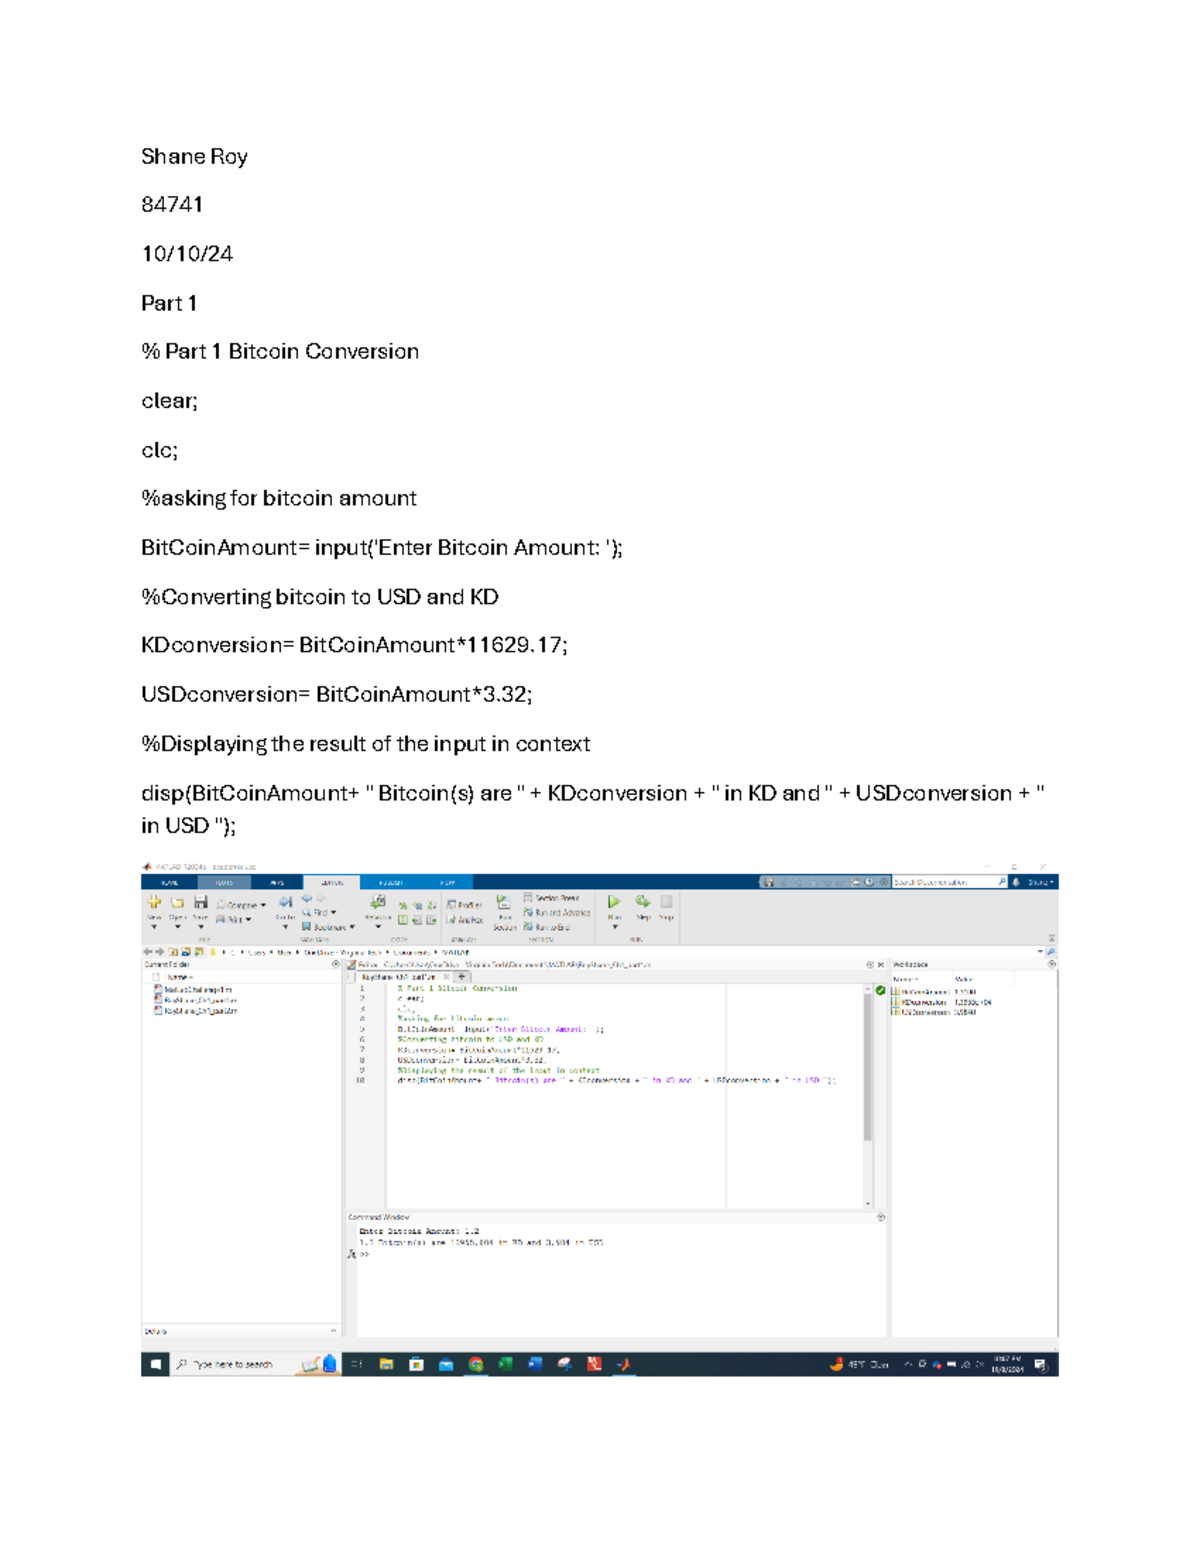The height and width of the screenshot is (1553, 1200).
Task: Click the Word icon on taskbar
Action: (535, 1364)
